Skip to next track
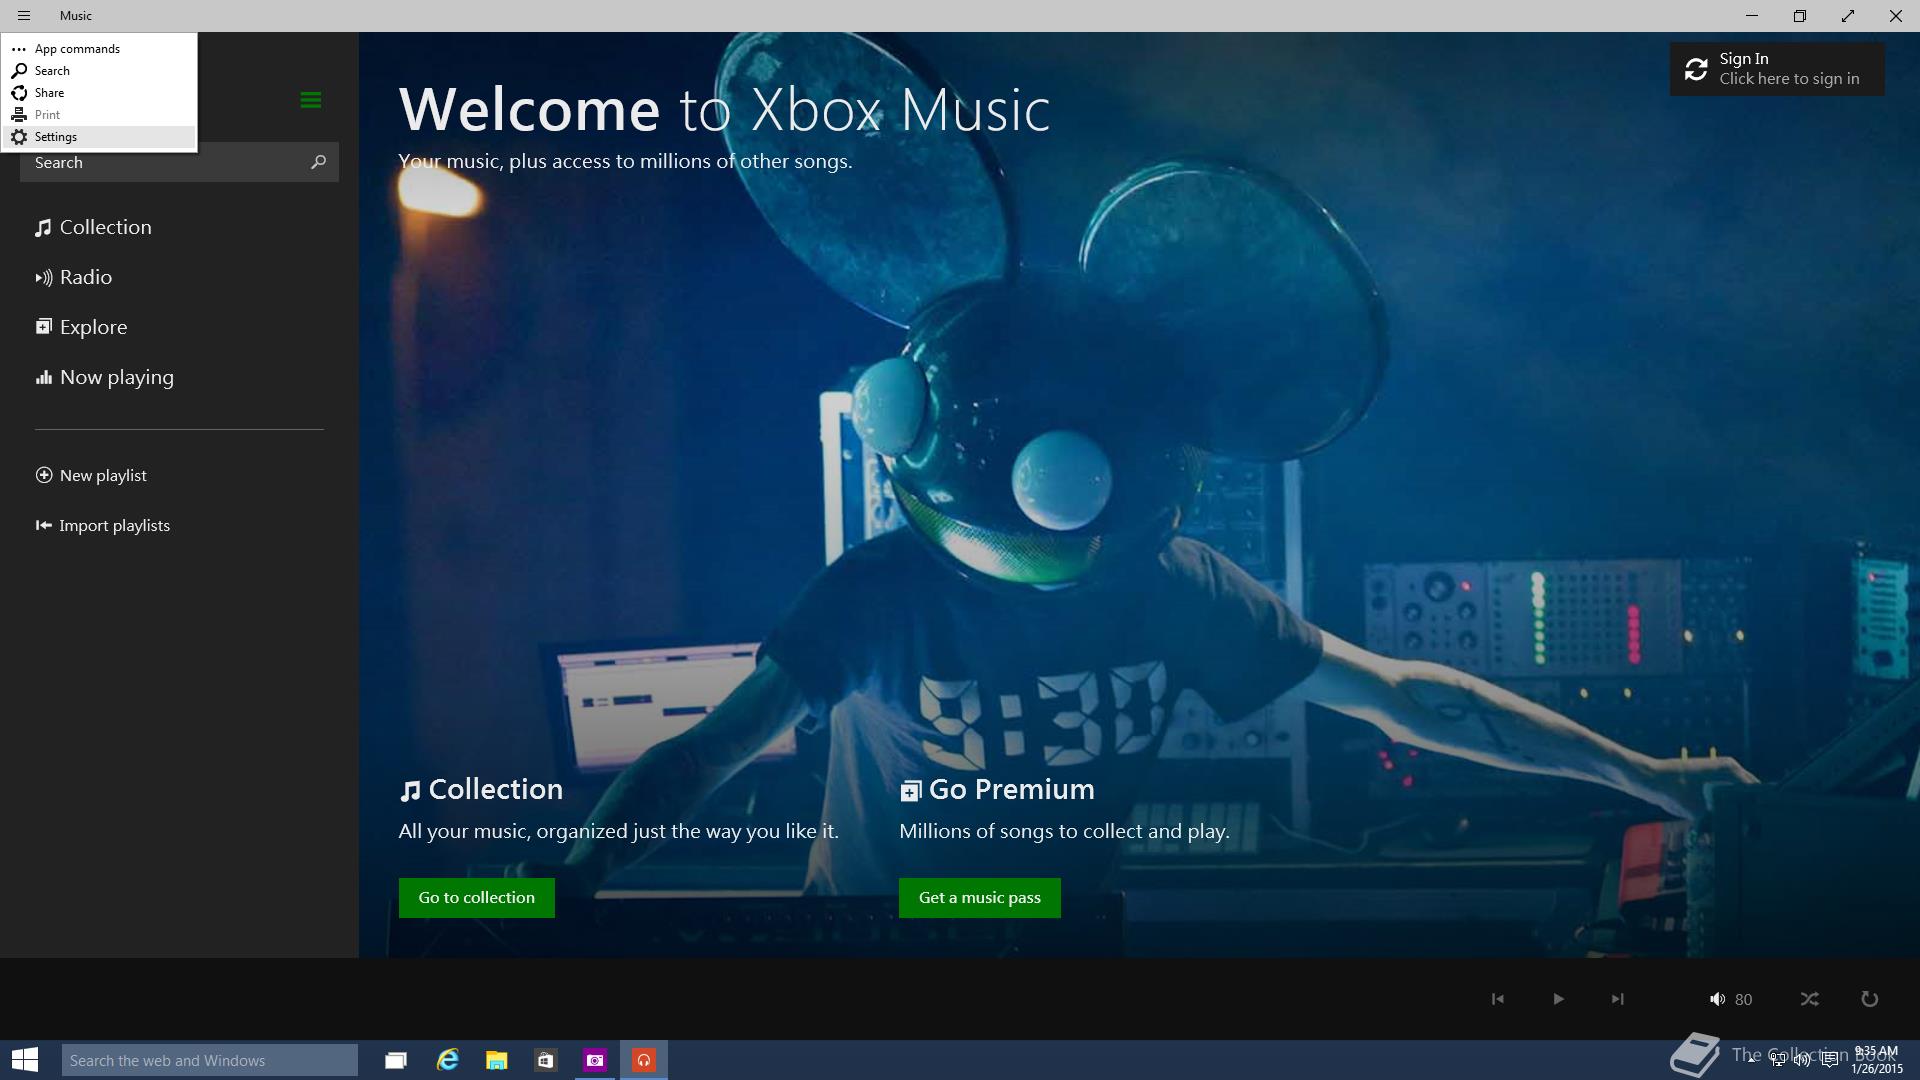This screenshot has width=1920, height=1080. coord(1617,999)
